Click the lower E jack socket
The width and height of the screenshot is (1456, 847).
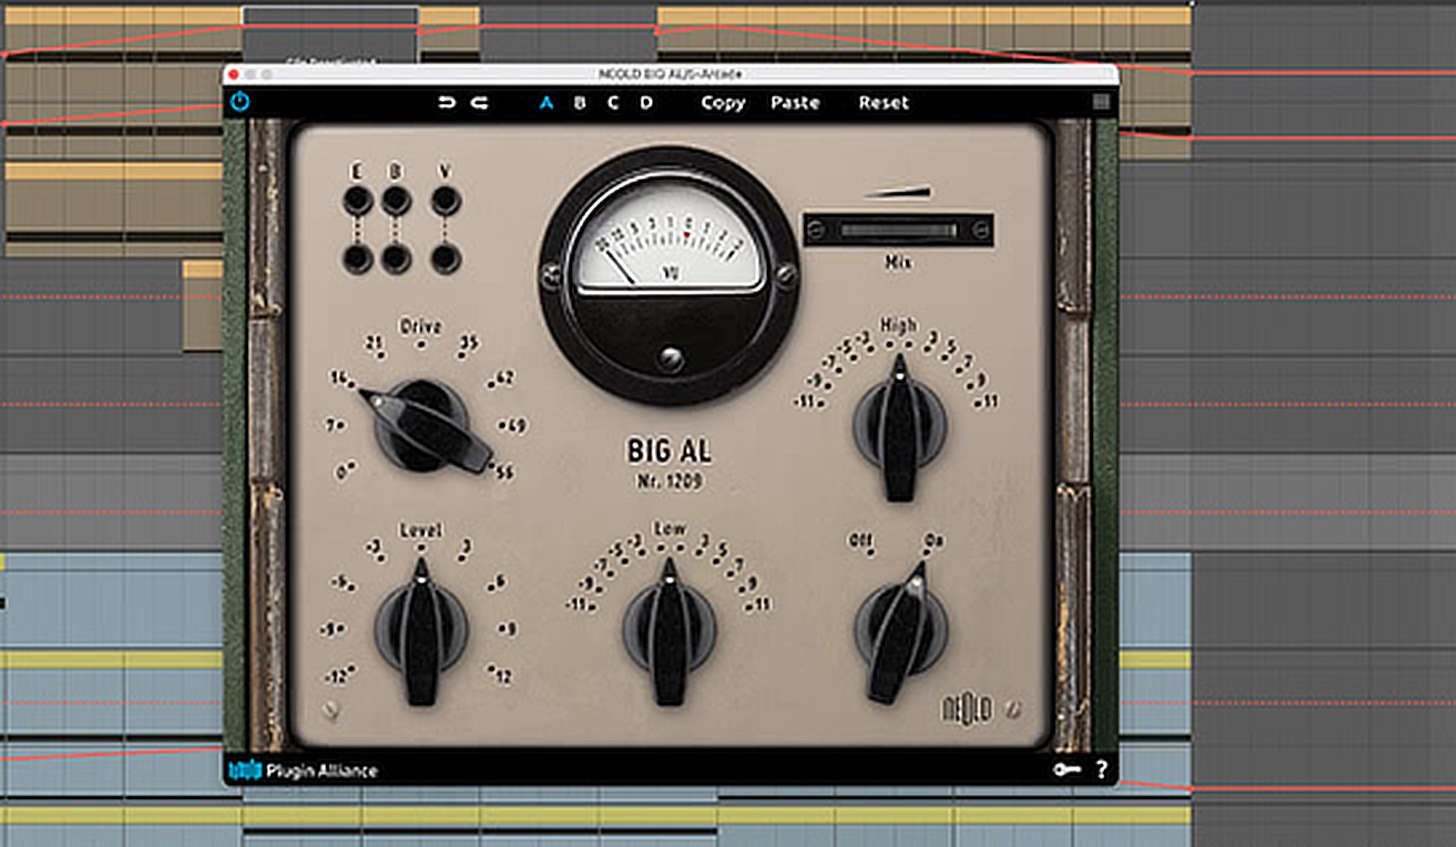(x=357, y=258)
